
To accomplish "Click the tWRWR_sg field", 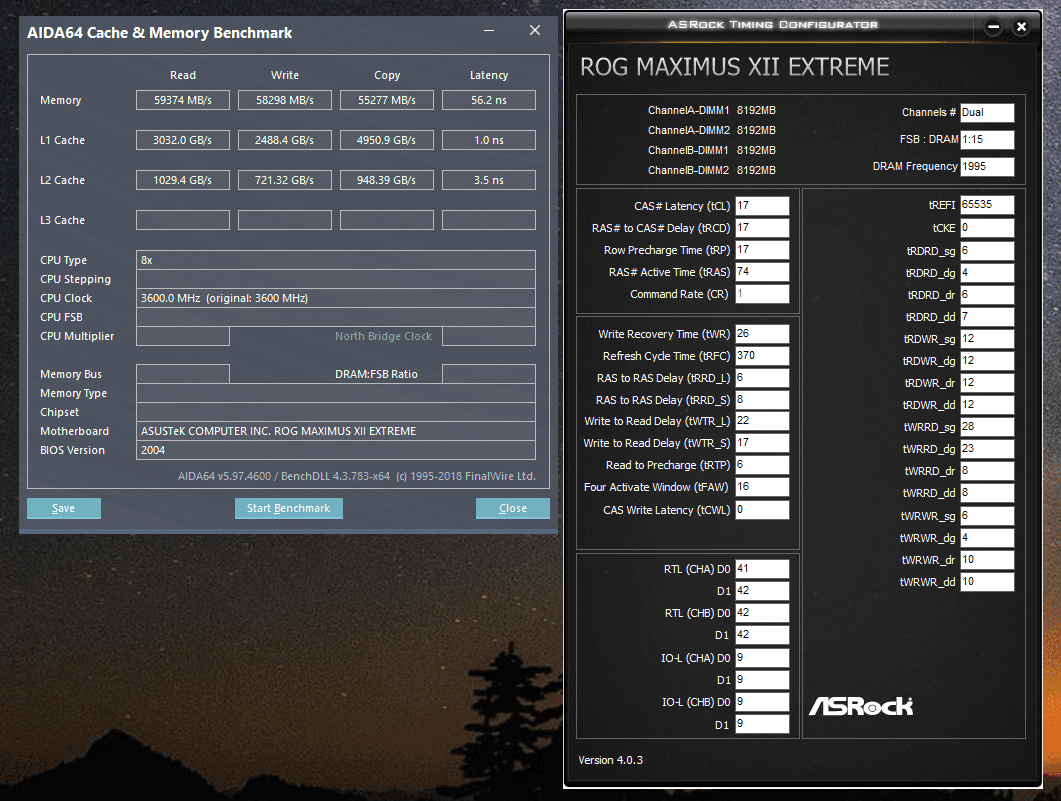I will point(987,516).
